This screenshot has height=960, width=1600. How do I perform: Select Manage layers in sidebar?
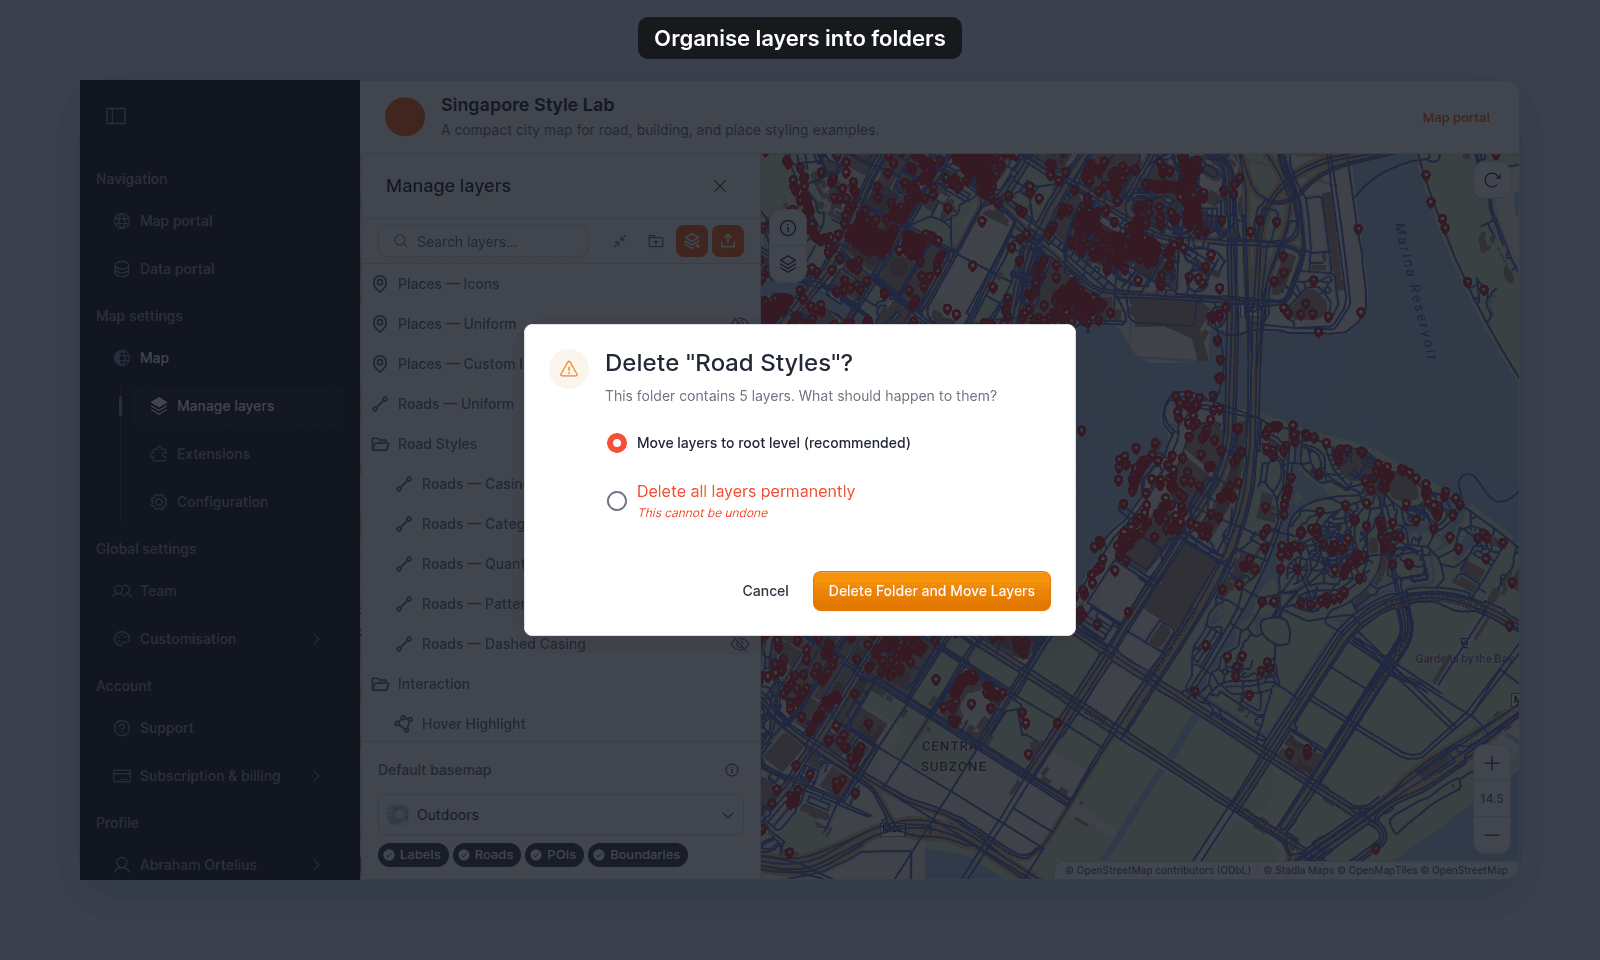click(236, 406)
